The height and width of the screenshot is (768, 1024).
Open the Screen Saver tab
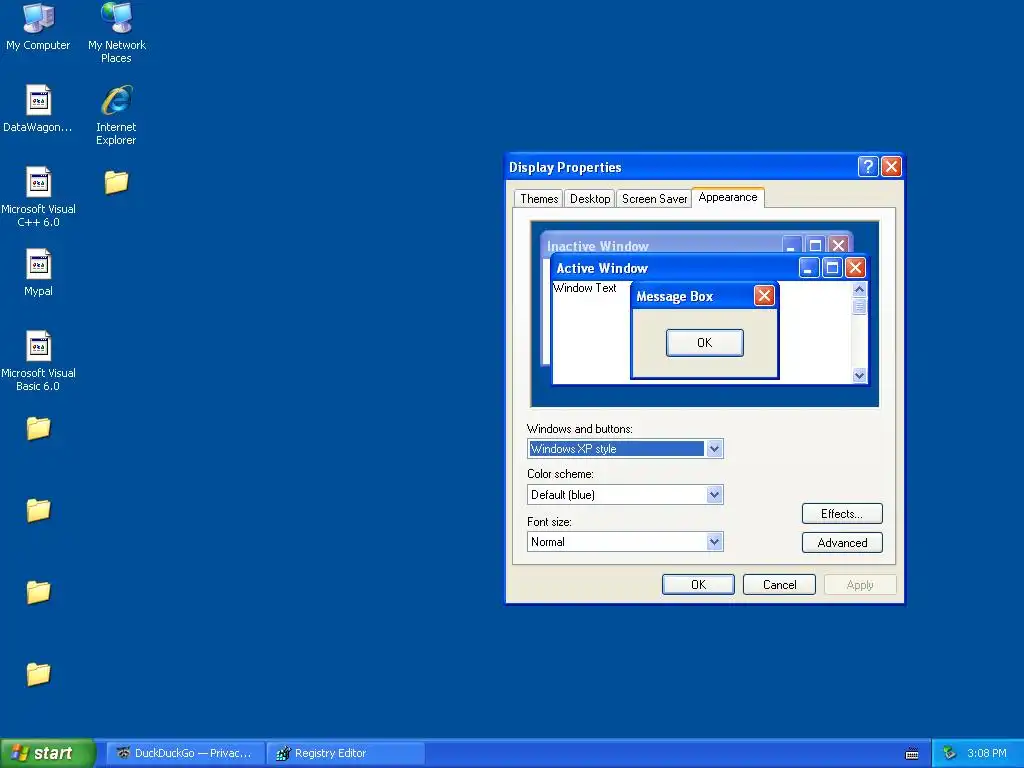tap(654, 199)
